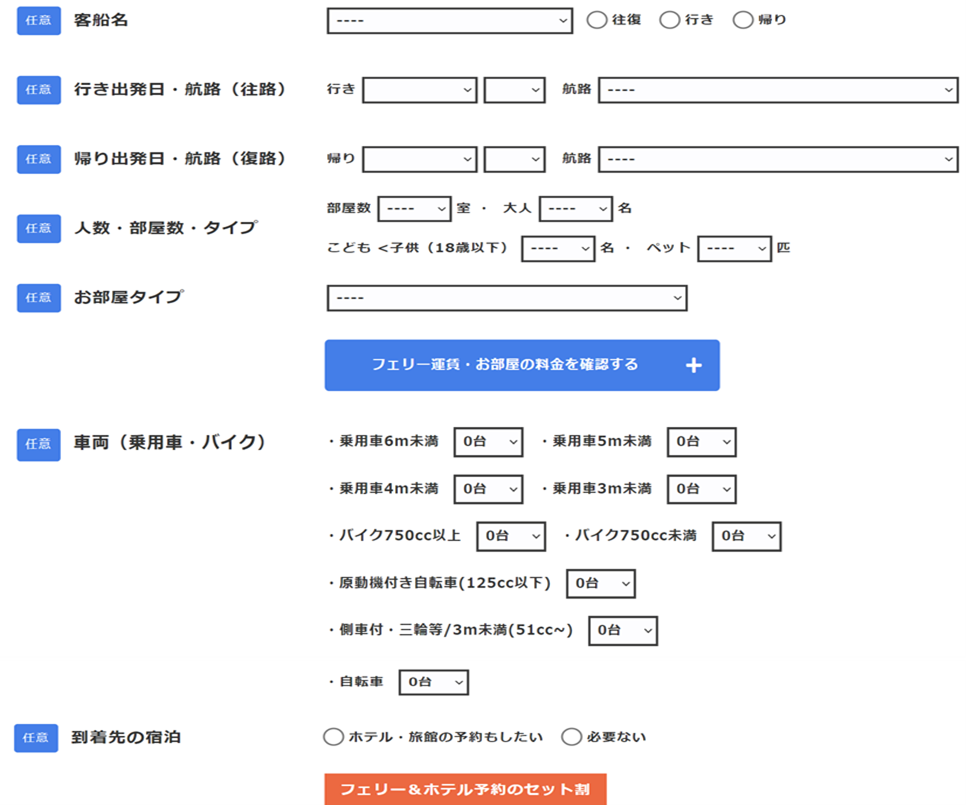The image size is (966, 805).
Task: Set count for 自転車 bicycles
Action: [x=434, y=682]
